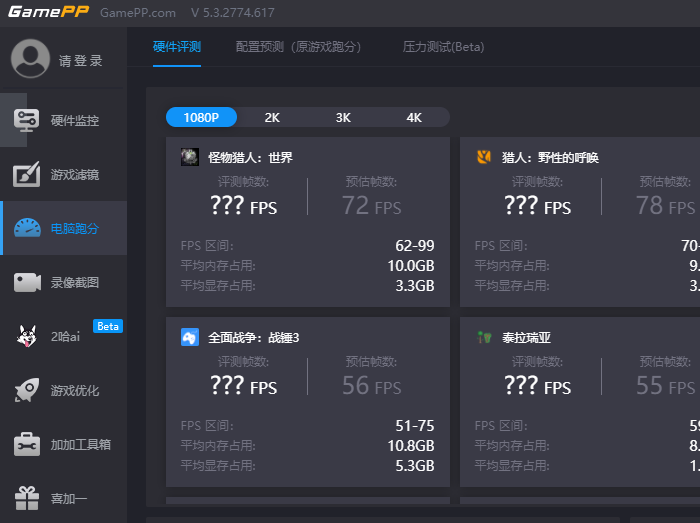Click the 56 FPS estimated value
This screenshot has width=700, height=523.
[371, 386]
